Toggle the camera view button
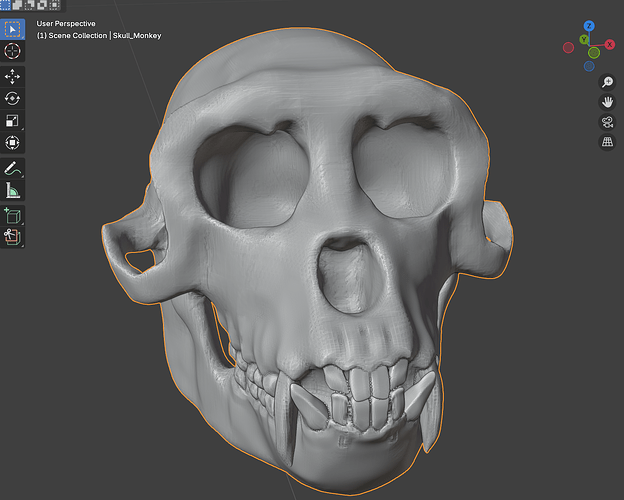Screen dimensions: 624x500 (607, 122)
